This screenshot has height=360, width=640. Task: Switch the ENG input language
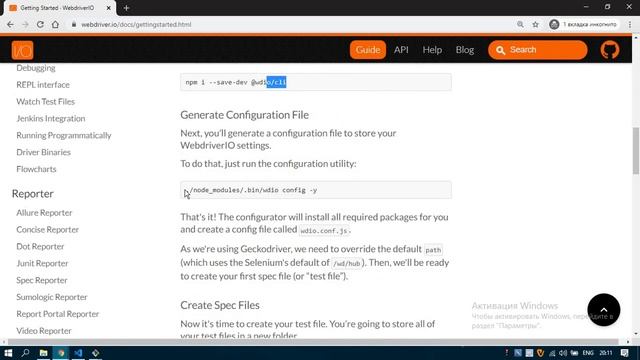[x=588, y=353]
